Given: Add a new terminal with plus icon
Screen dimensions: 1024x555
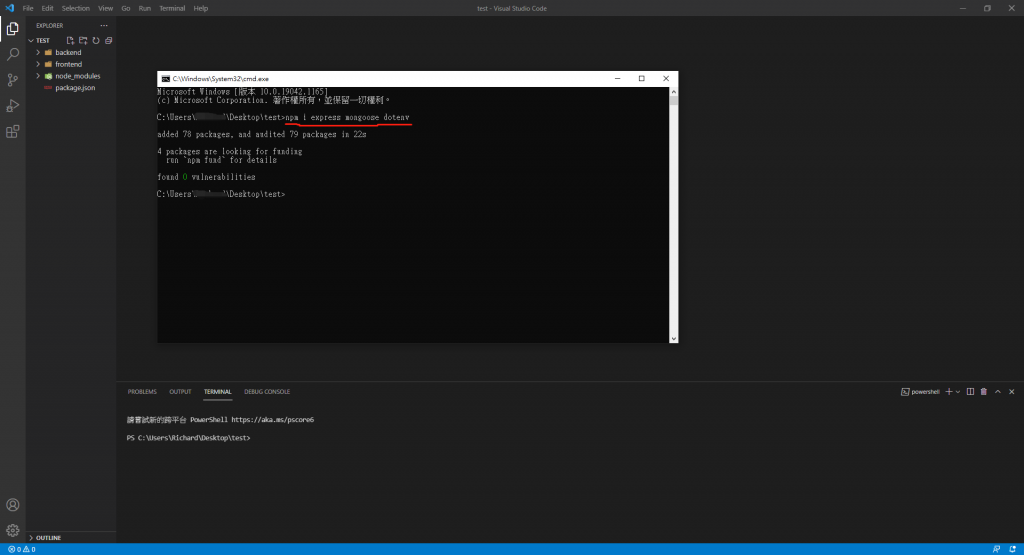Looking at the screenshot, I should point(949,392).
